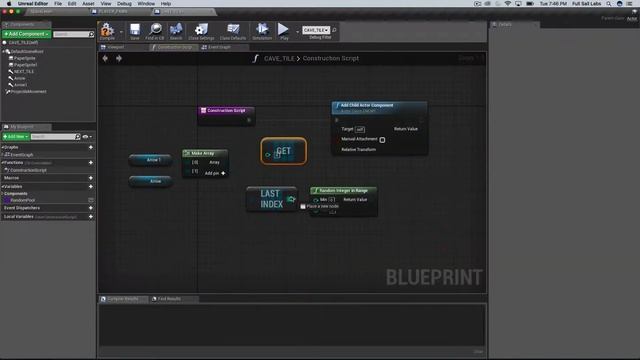Open Class Settings in the toolbar

pyautogui.click(x=201, y=31)
